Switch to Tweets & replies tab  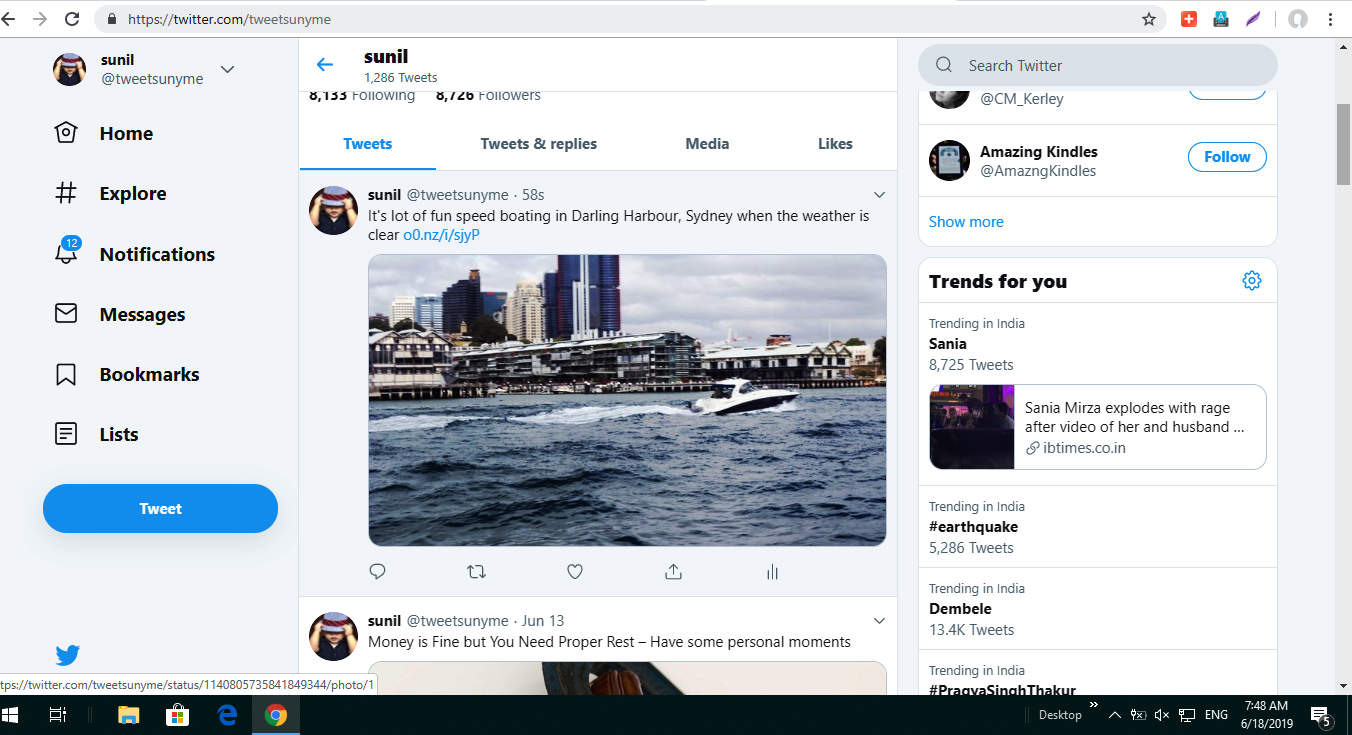point(539,144)
